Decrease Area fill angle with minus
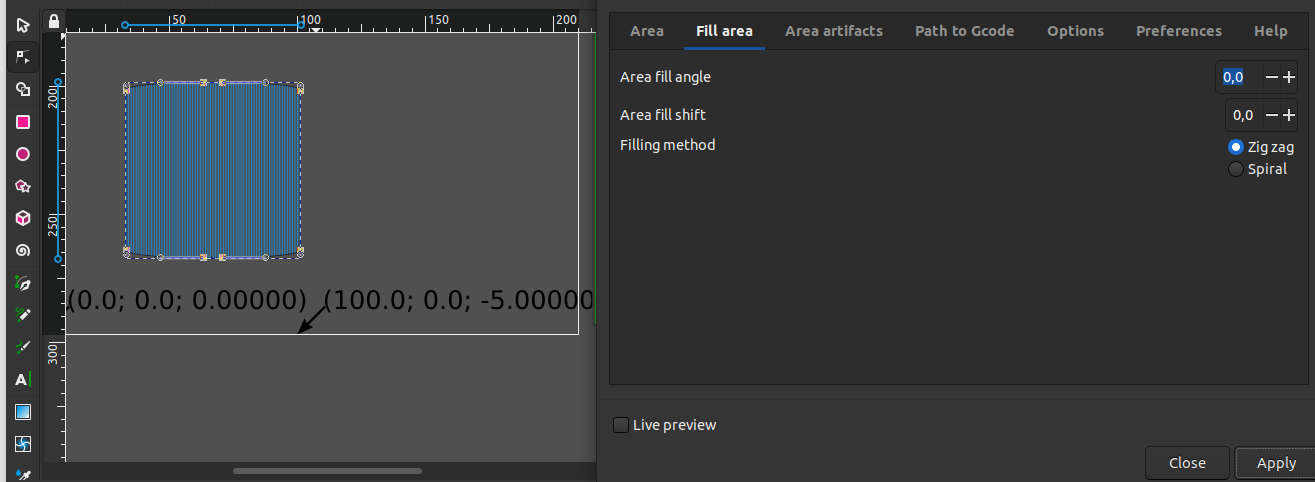 (1272, 77)
